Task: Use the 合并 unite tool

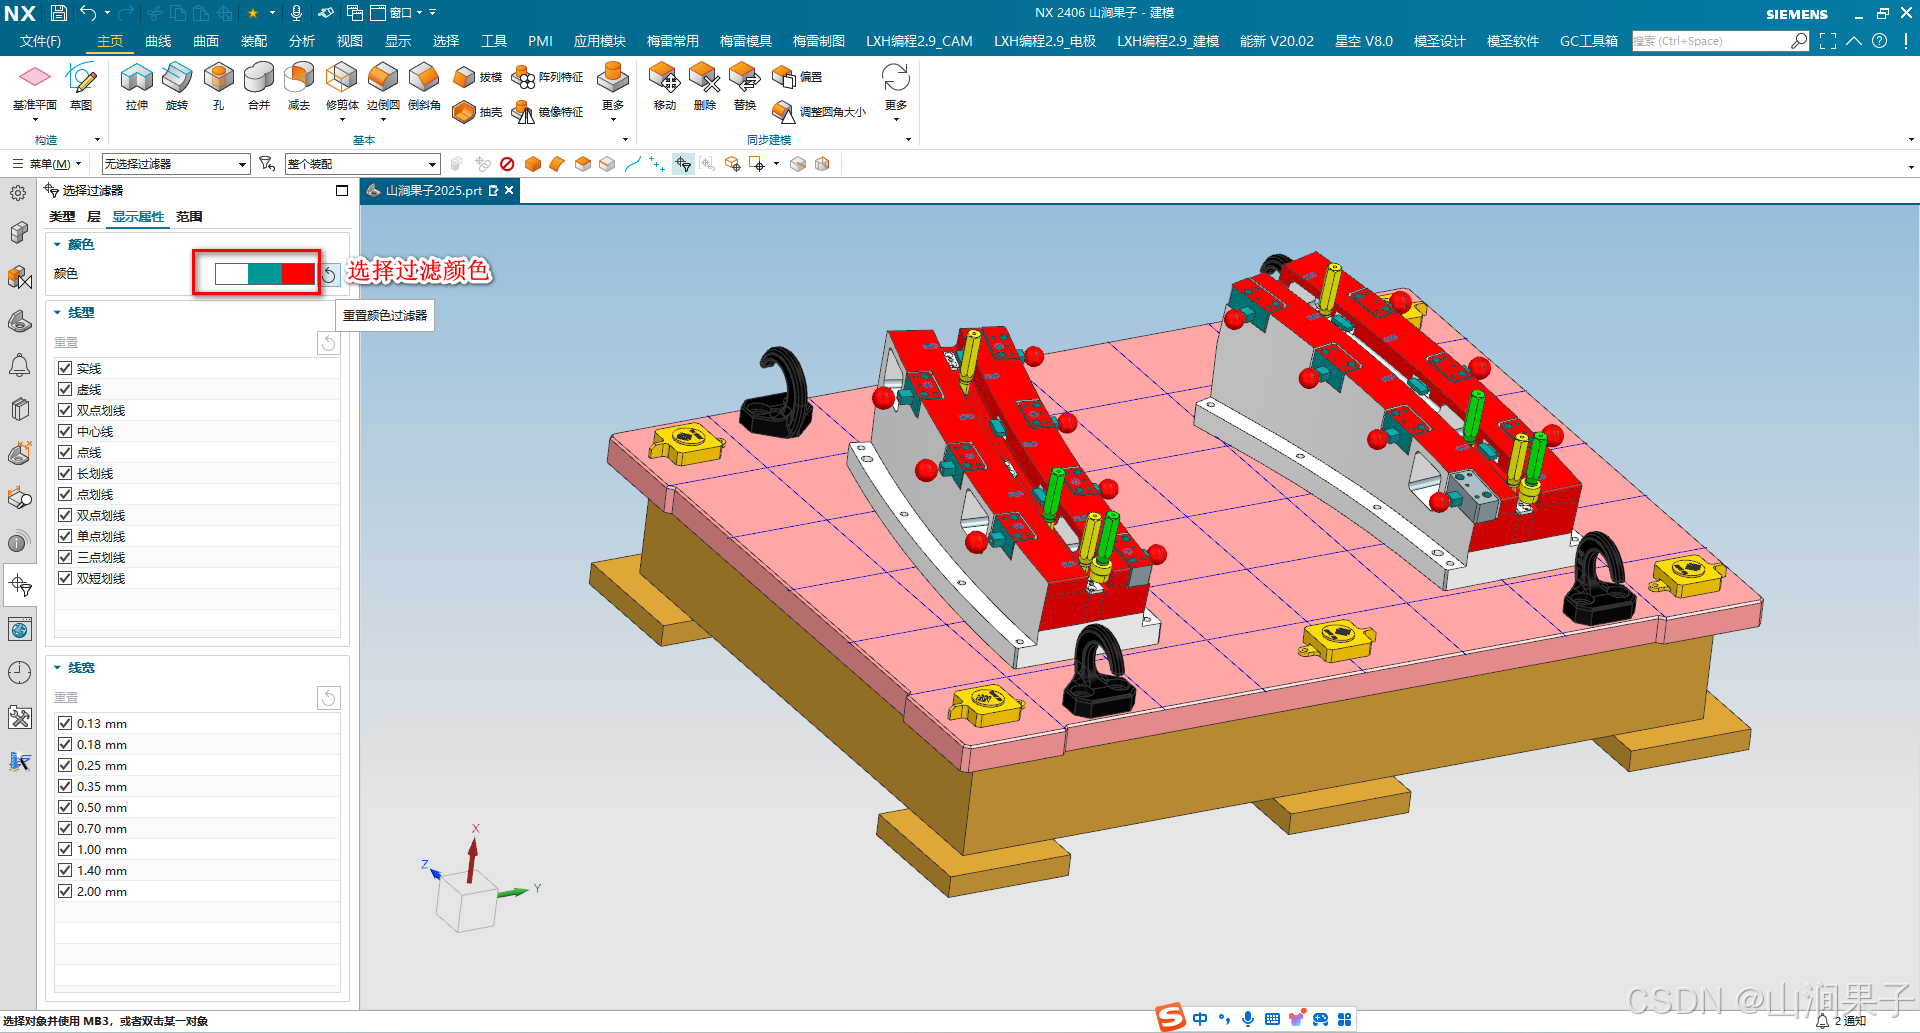Action: point(259,86)
